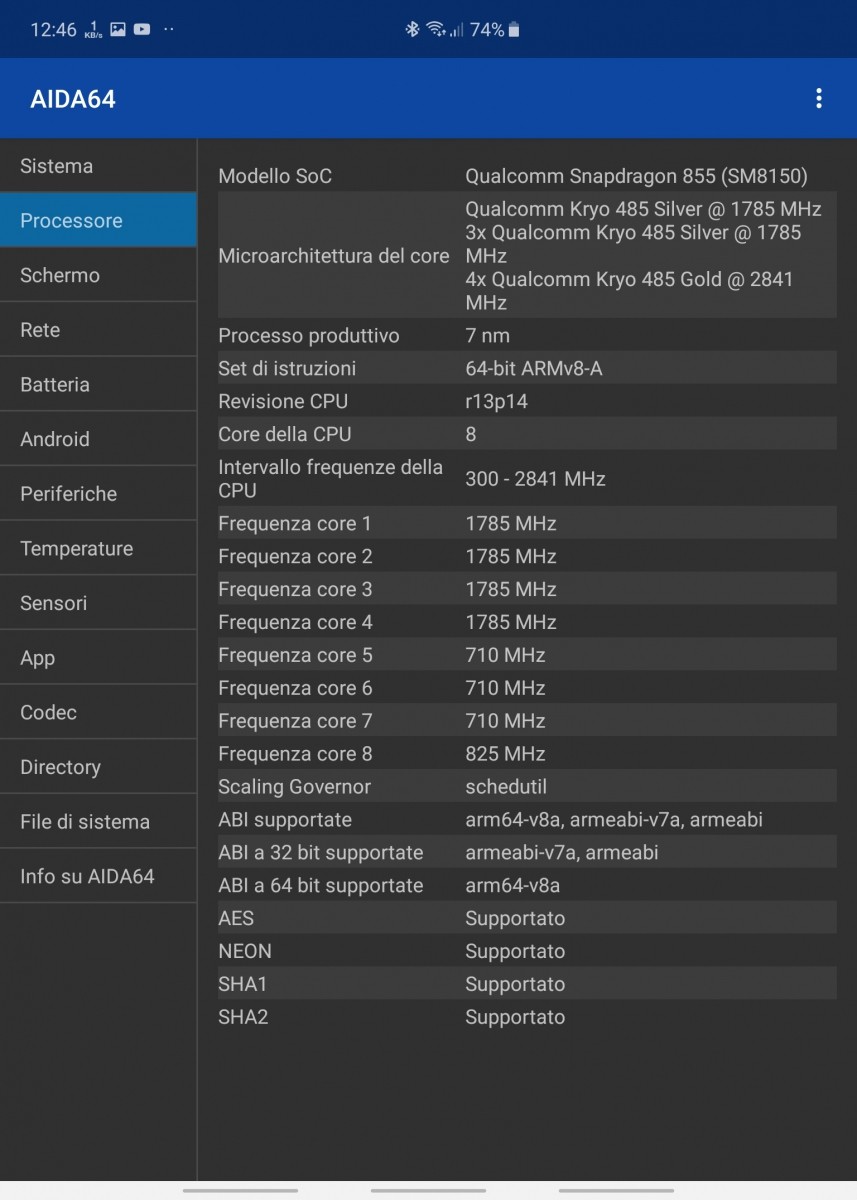Image resolution: width=857 pixels, height=1200 pixels.
Task: Open the three-dot overflow menu
Action: point(819,98)
